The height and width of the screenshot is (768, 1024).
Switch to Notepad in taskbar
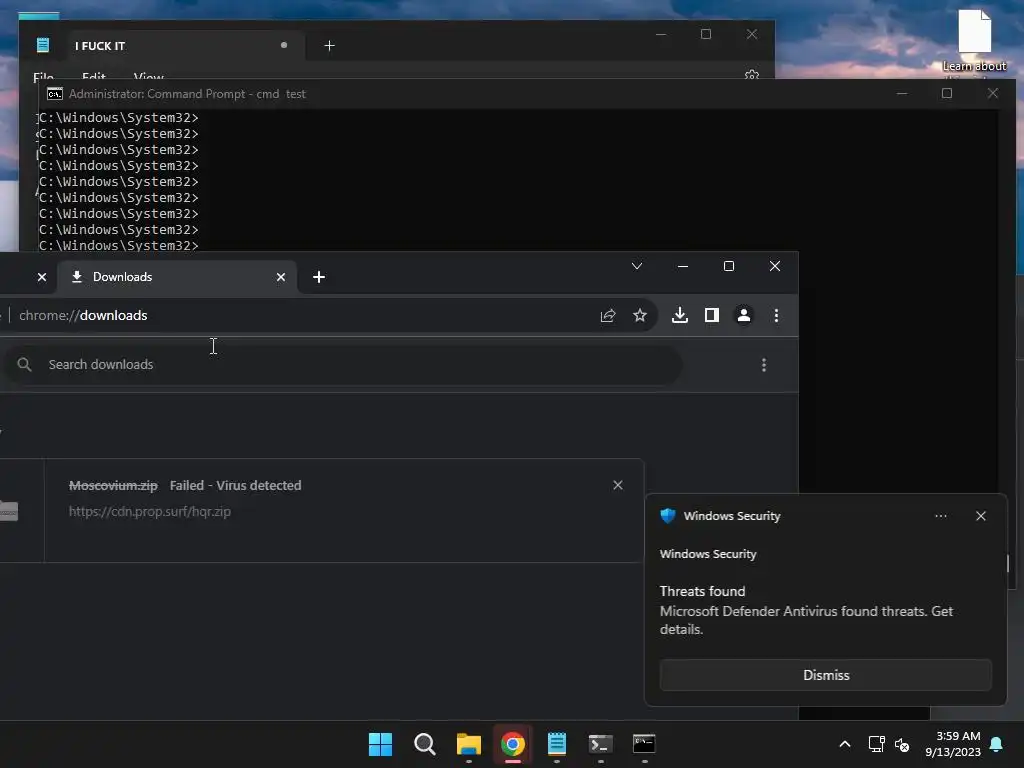(x=557, y=744)
